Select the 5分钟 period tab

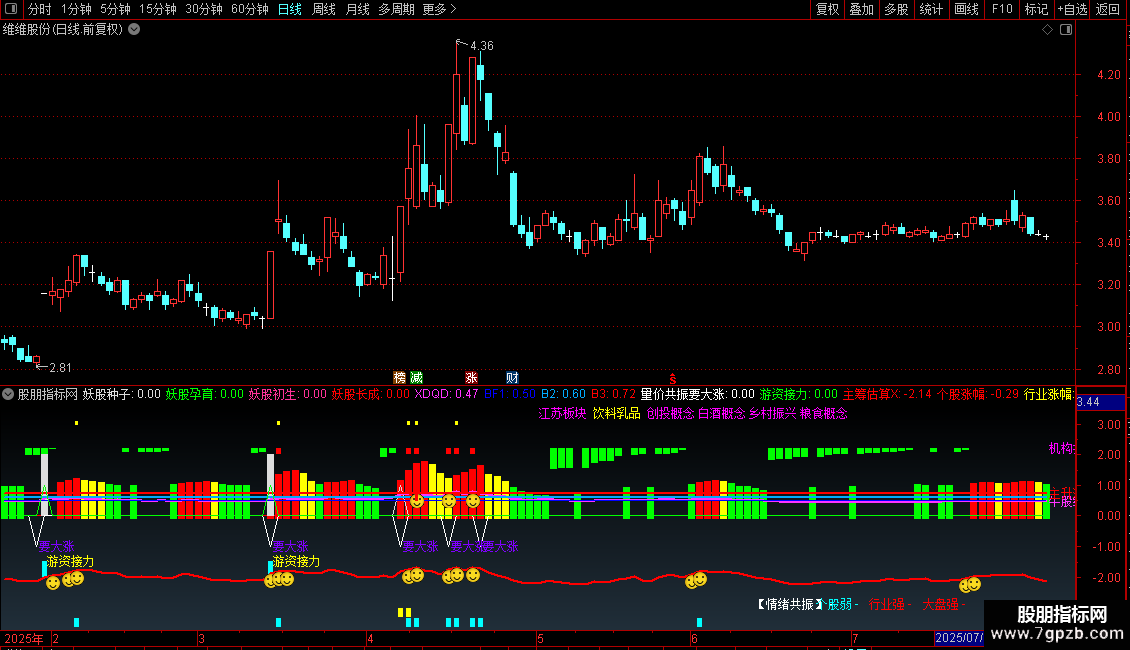tap(115, 9)
